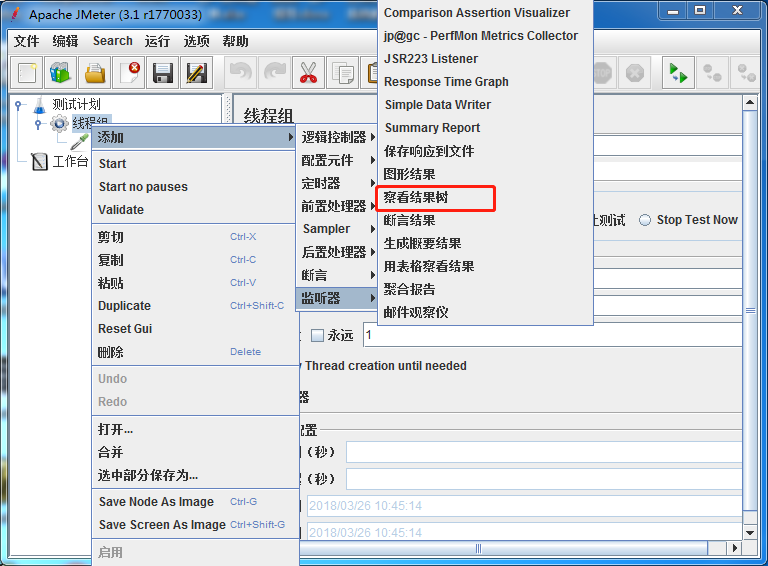Click the Remote Start All green icon

coord(678,73)
